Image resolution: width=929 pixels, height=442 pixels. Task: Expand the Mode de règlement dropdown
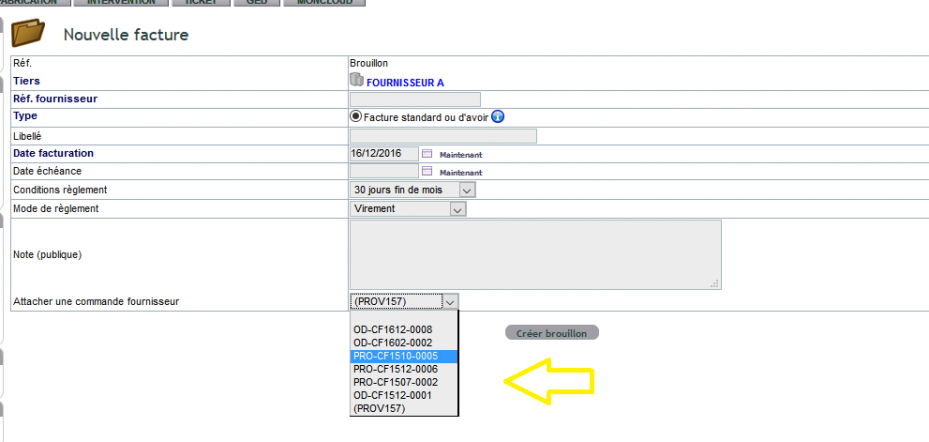(x=408, y=209)
